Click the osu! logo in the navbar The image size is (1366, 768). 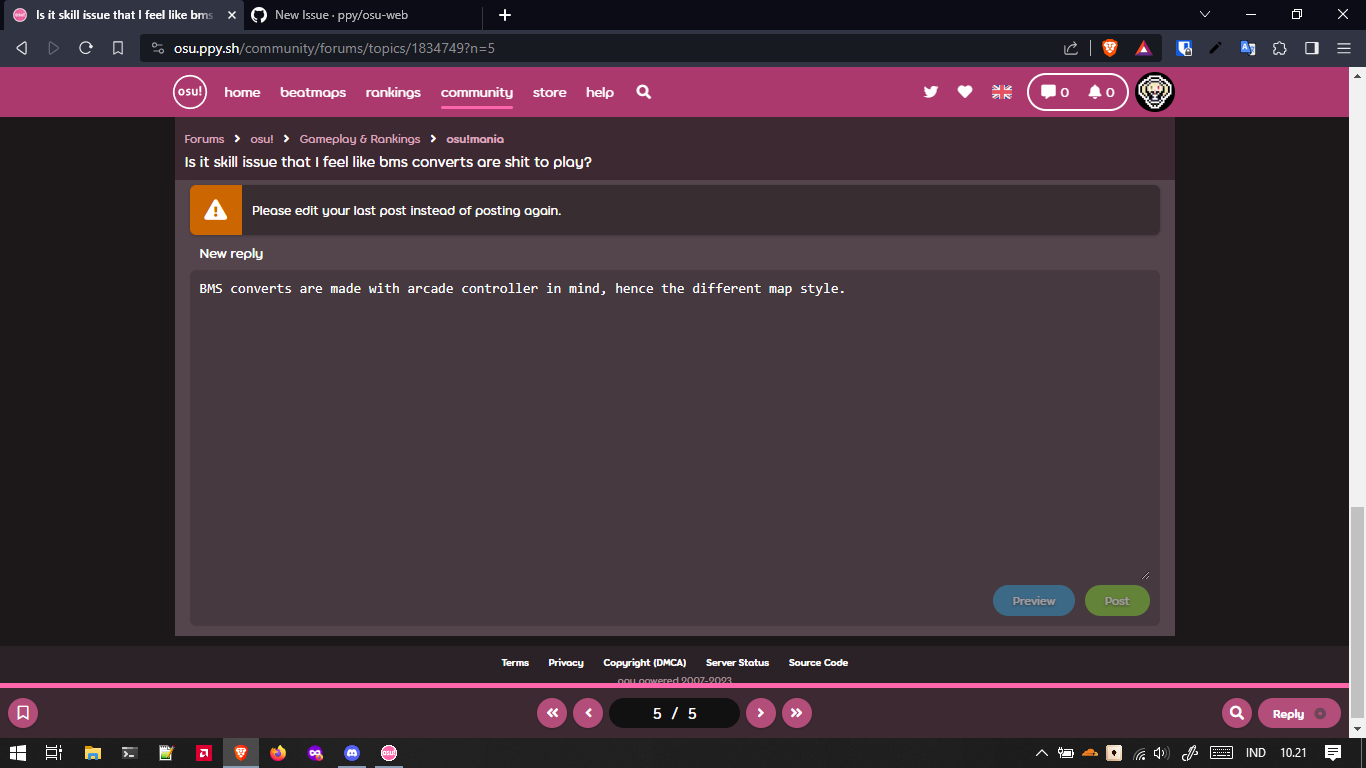pyautogui.click(x=189, y=91)
